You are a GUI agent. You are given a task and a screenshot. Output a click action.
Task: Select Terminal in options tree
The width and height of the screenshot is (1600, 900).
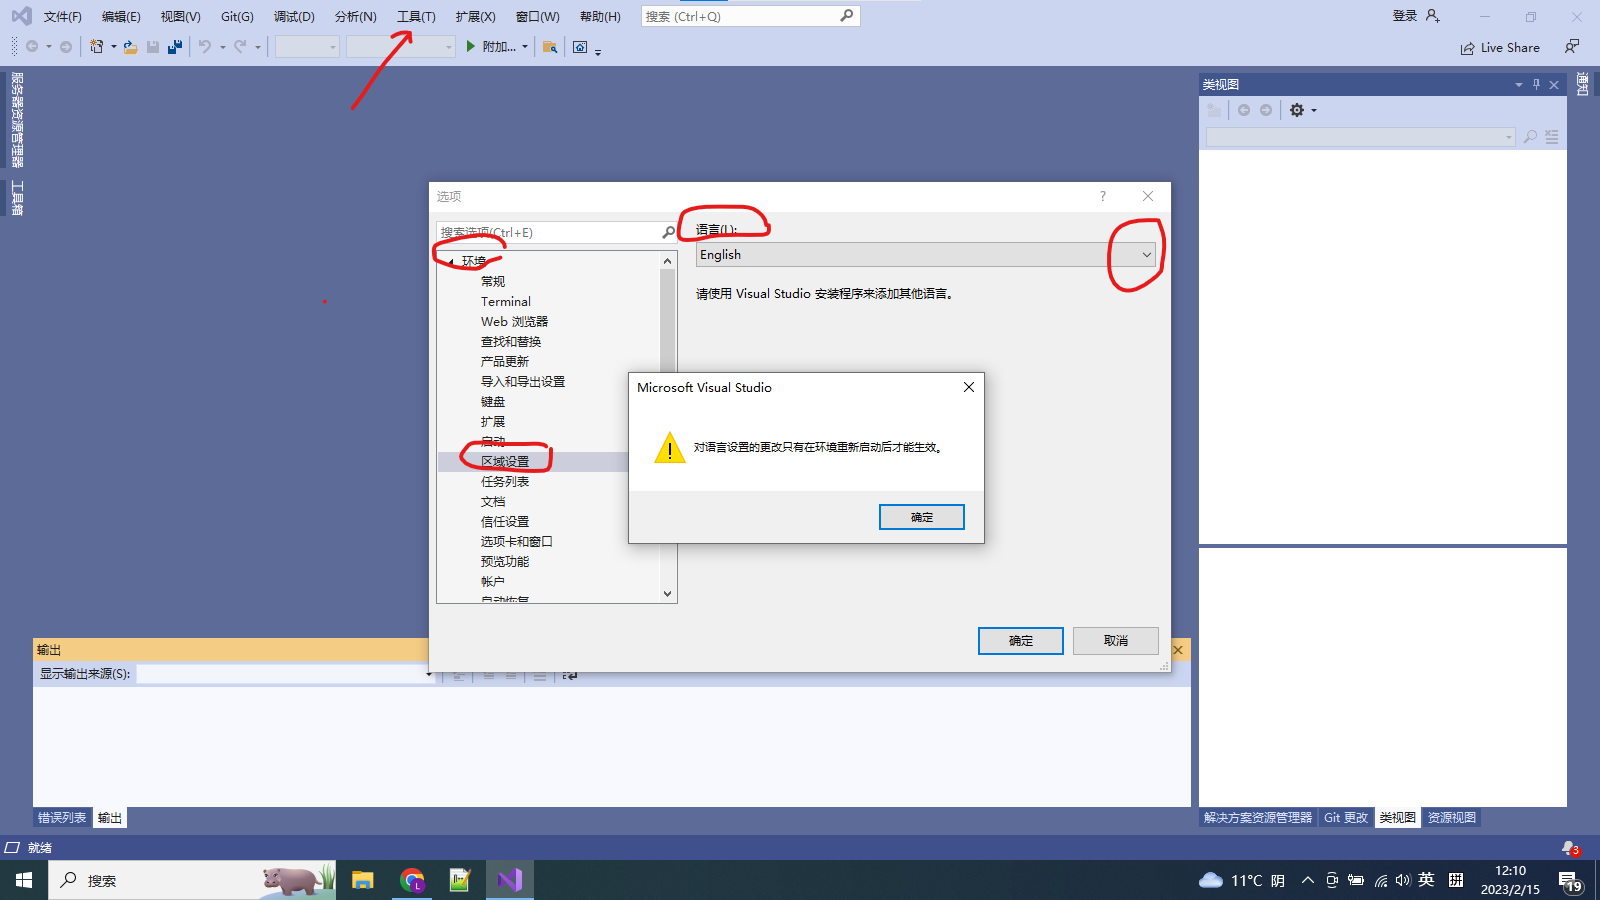click(x=506, y=302)
